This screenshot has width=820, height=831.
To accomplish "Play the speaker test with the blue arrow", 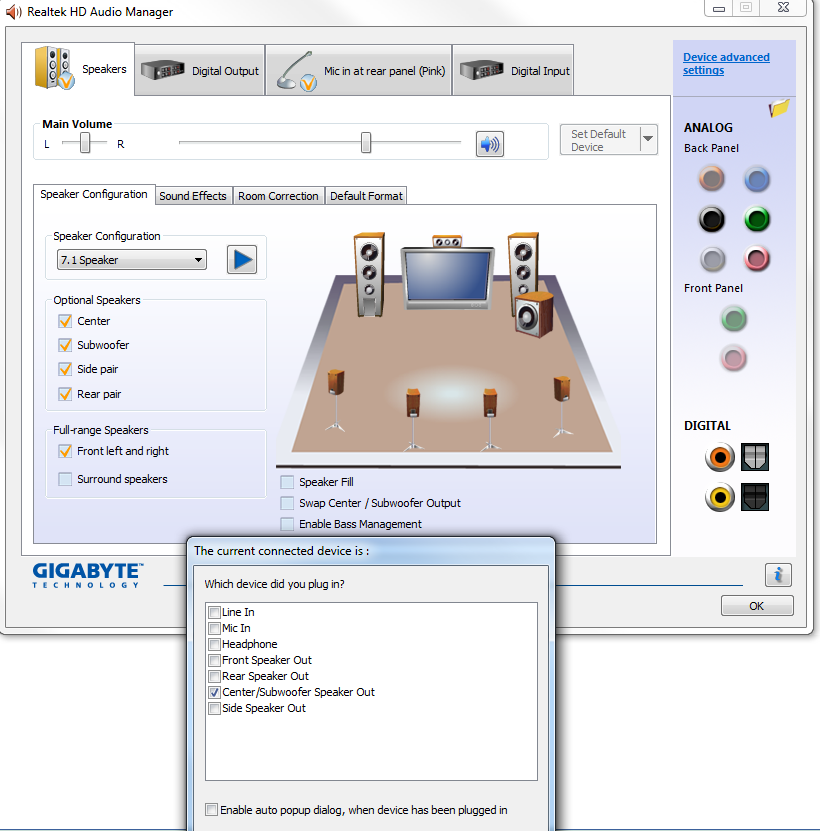I will [242, 260].
